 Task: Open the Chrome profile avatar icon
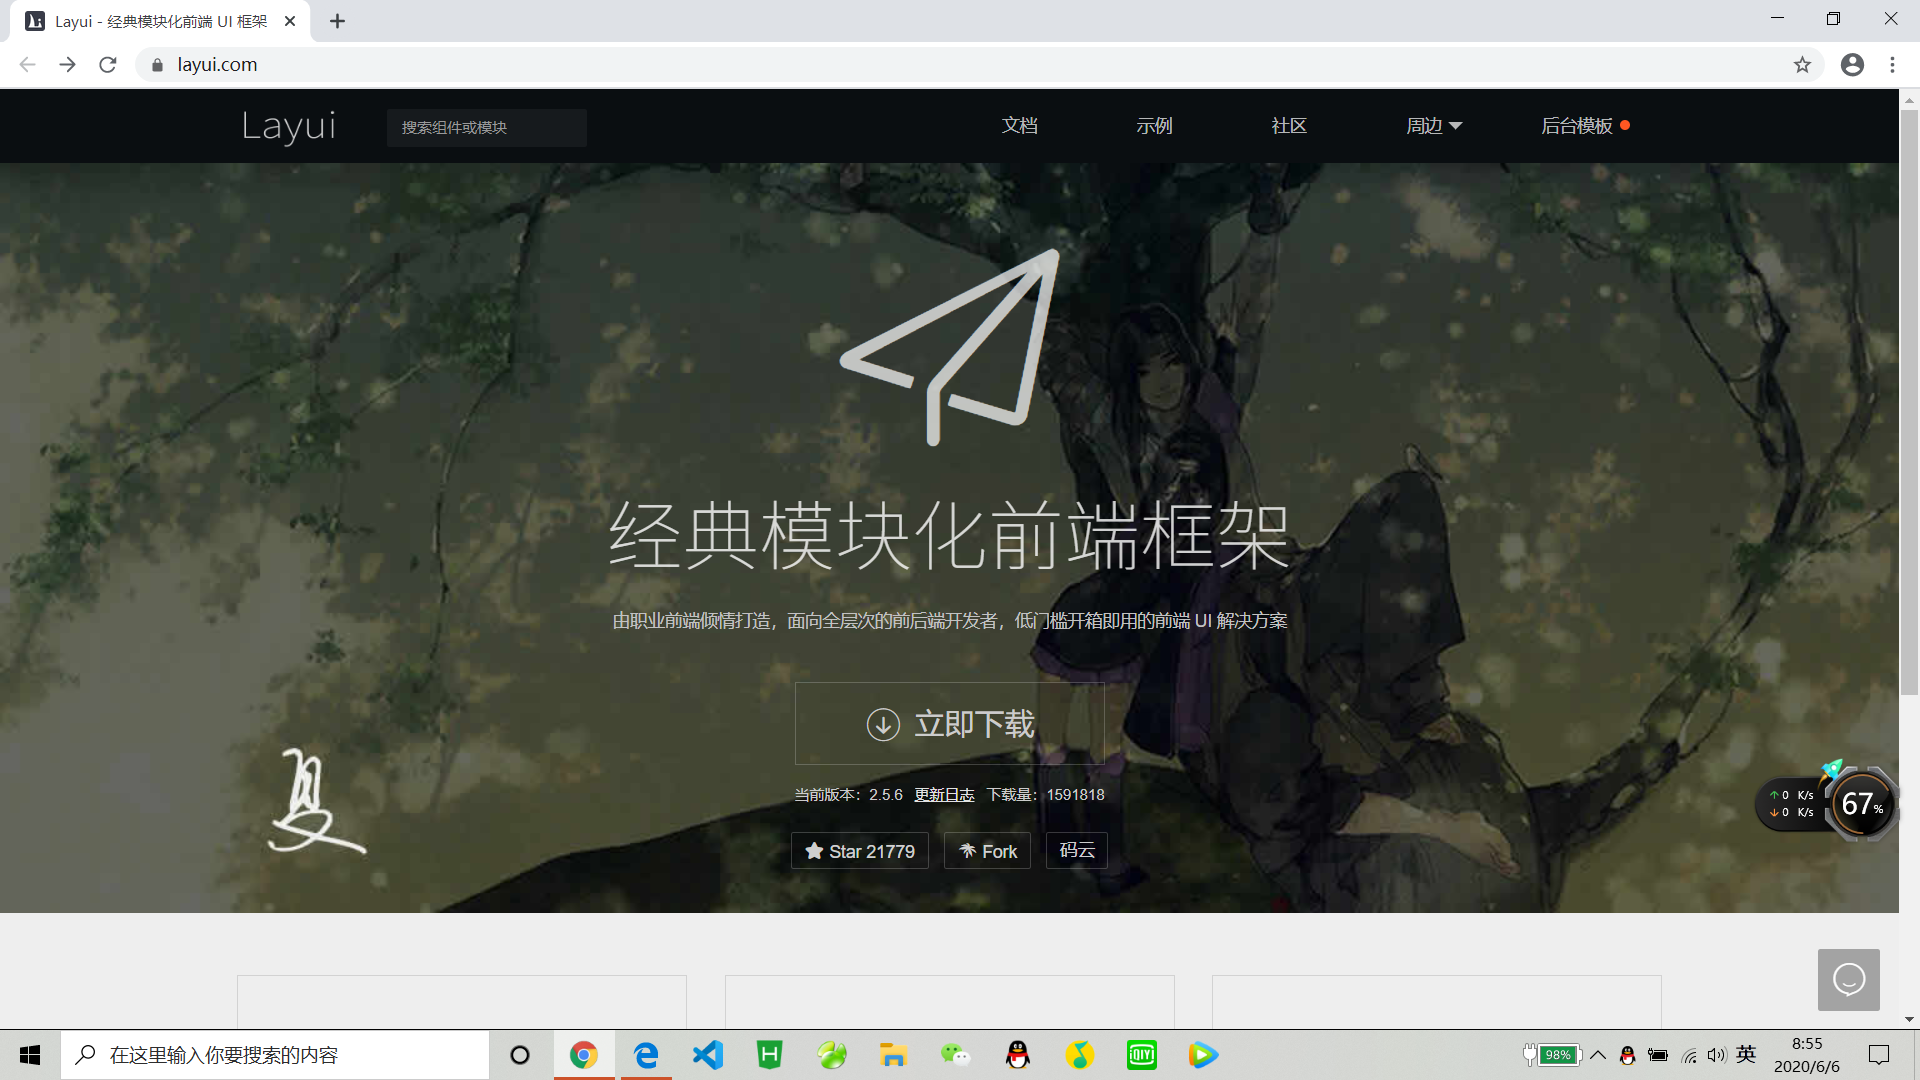[x=1852, y=65]
